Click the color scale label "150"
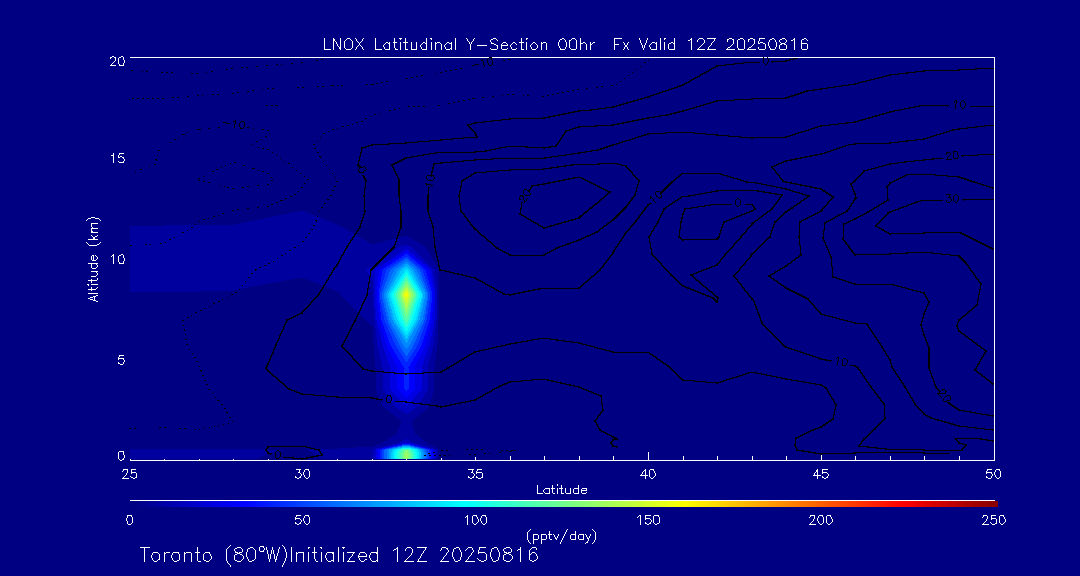Screen dimensions: 1080x576 (x=648, y=520)
